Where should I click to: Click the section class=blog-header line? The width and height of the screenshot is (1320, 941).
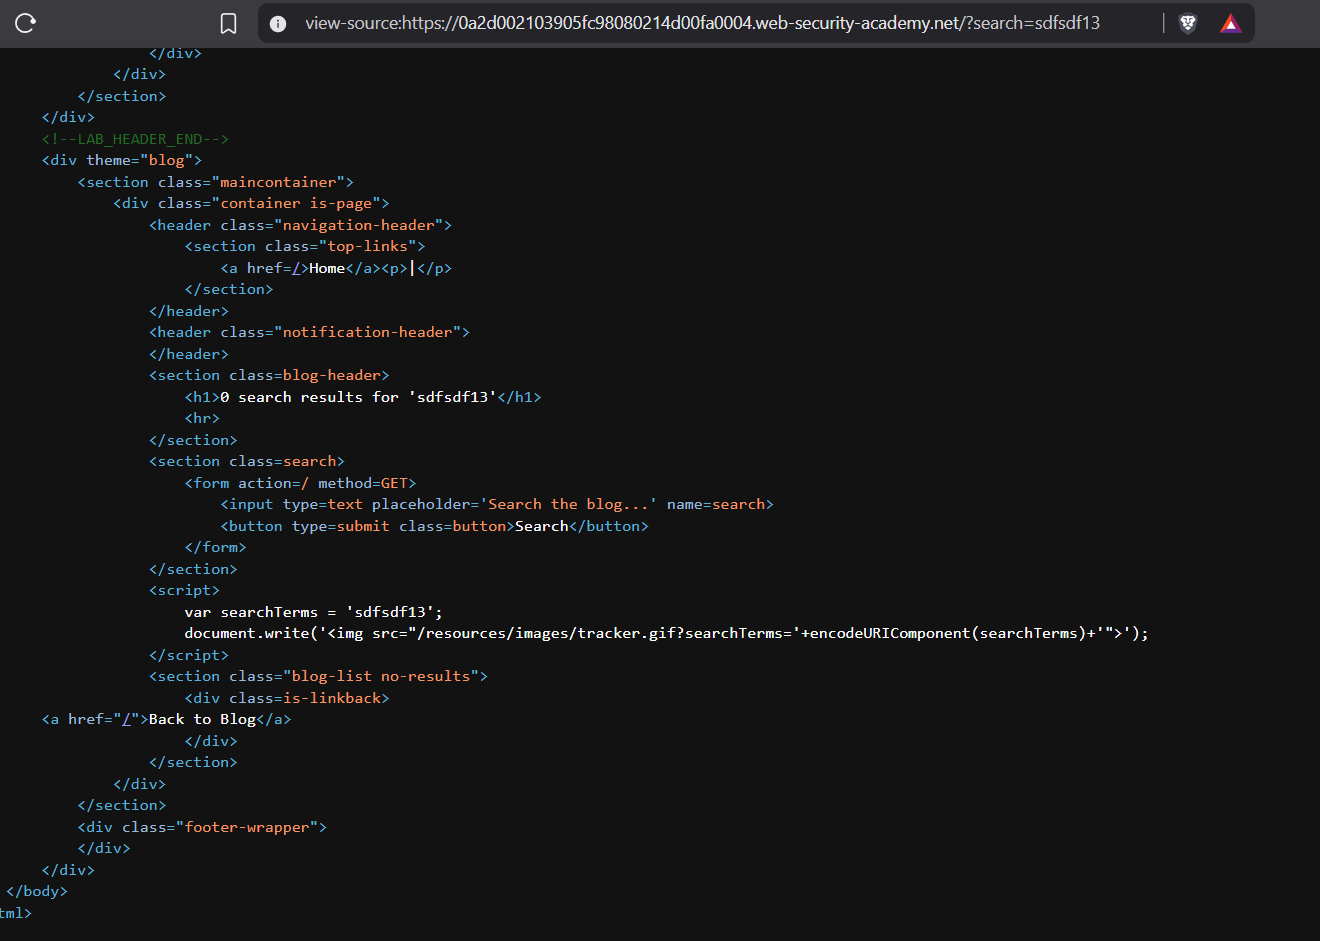tap(269, 375)
